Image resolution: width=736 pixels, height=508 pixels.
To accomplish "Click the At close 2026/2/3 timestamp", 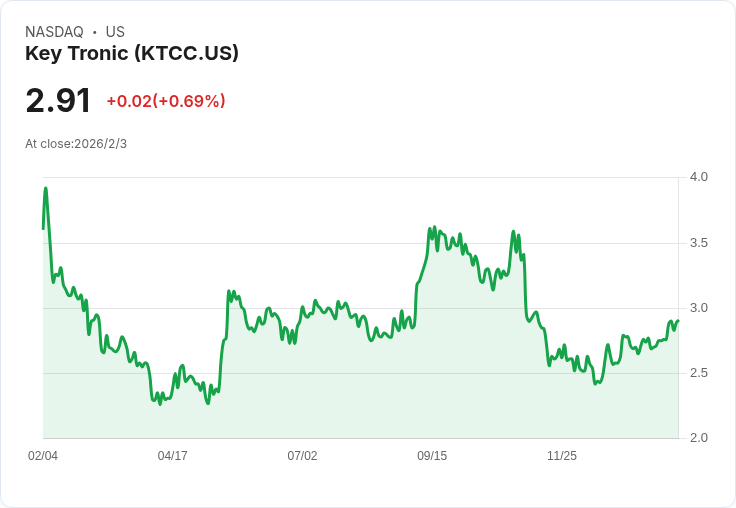I will [x=76, y=144].
